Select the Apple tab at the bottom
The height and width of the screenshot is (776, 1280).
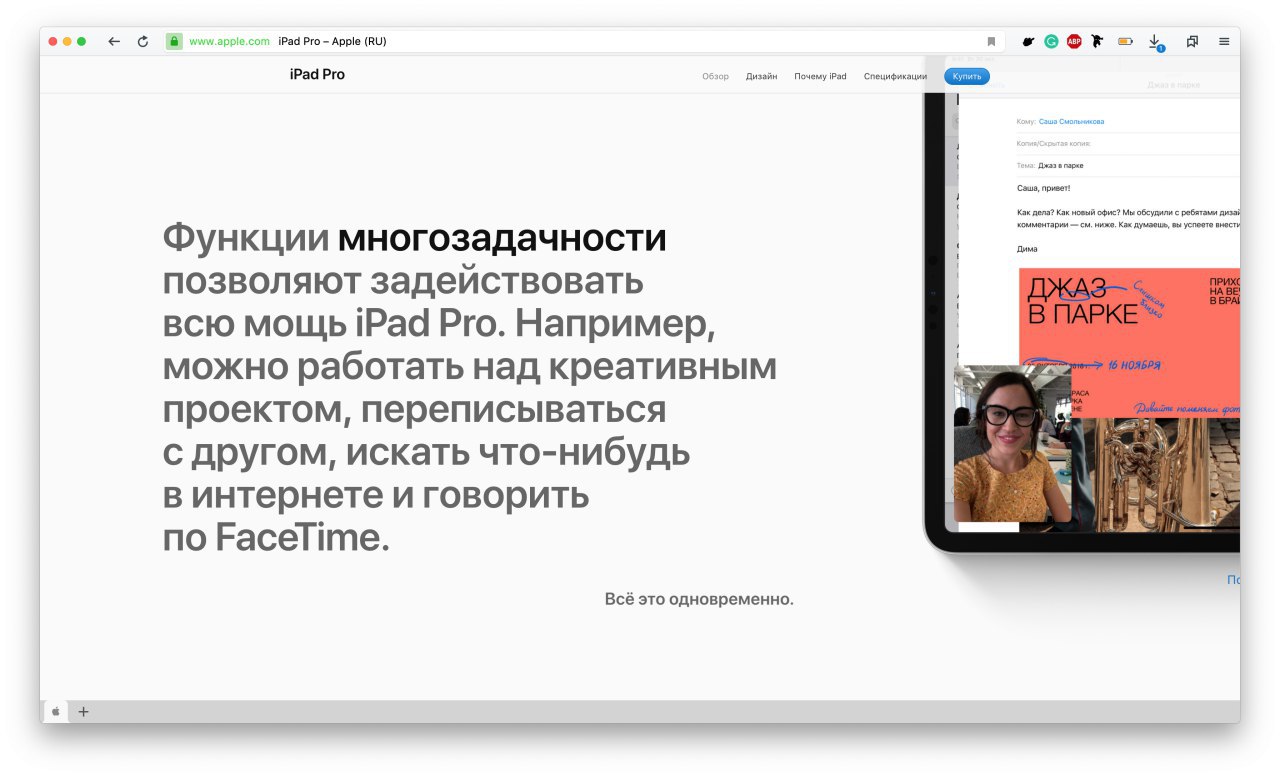56,711
